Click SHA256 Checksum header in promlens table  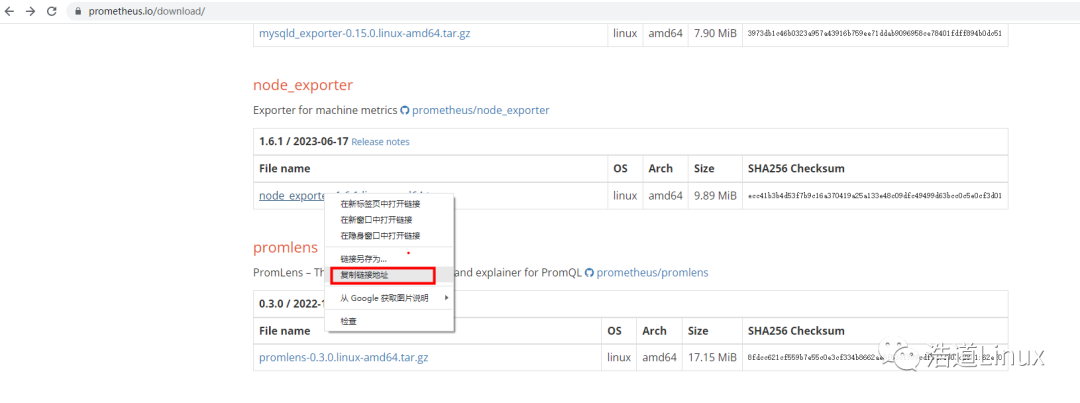[x=796, y=331]
